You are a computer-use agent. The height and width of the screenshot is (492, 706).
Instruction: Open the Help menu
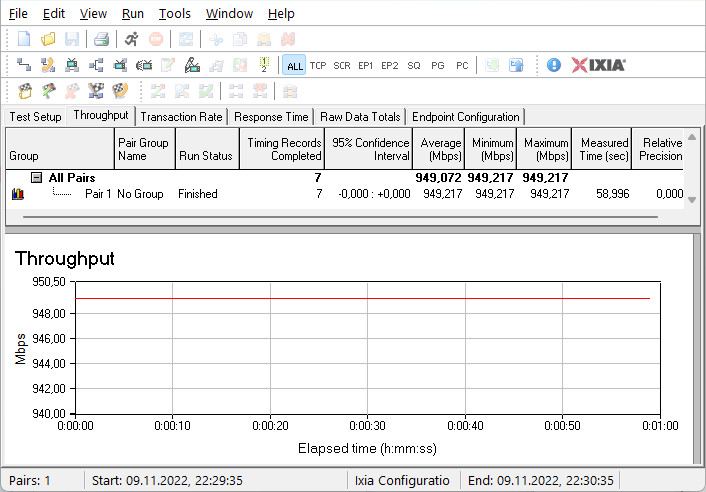tap(281, 14)
